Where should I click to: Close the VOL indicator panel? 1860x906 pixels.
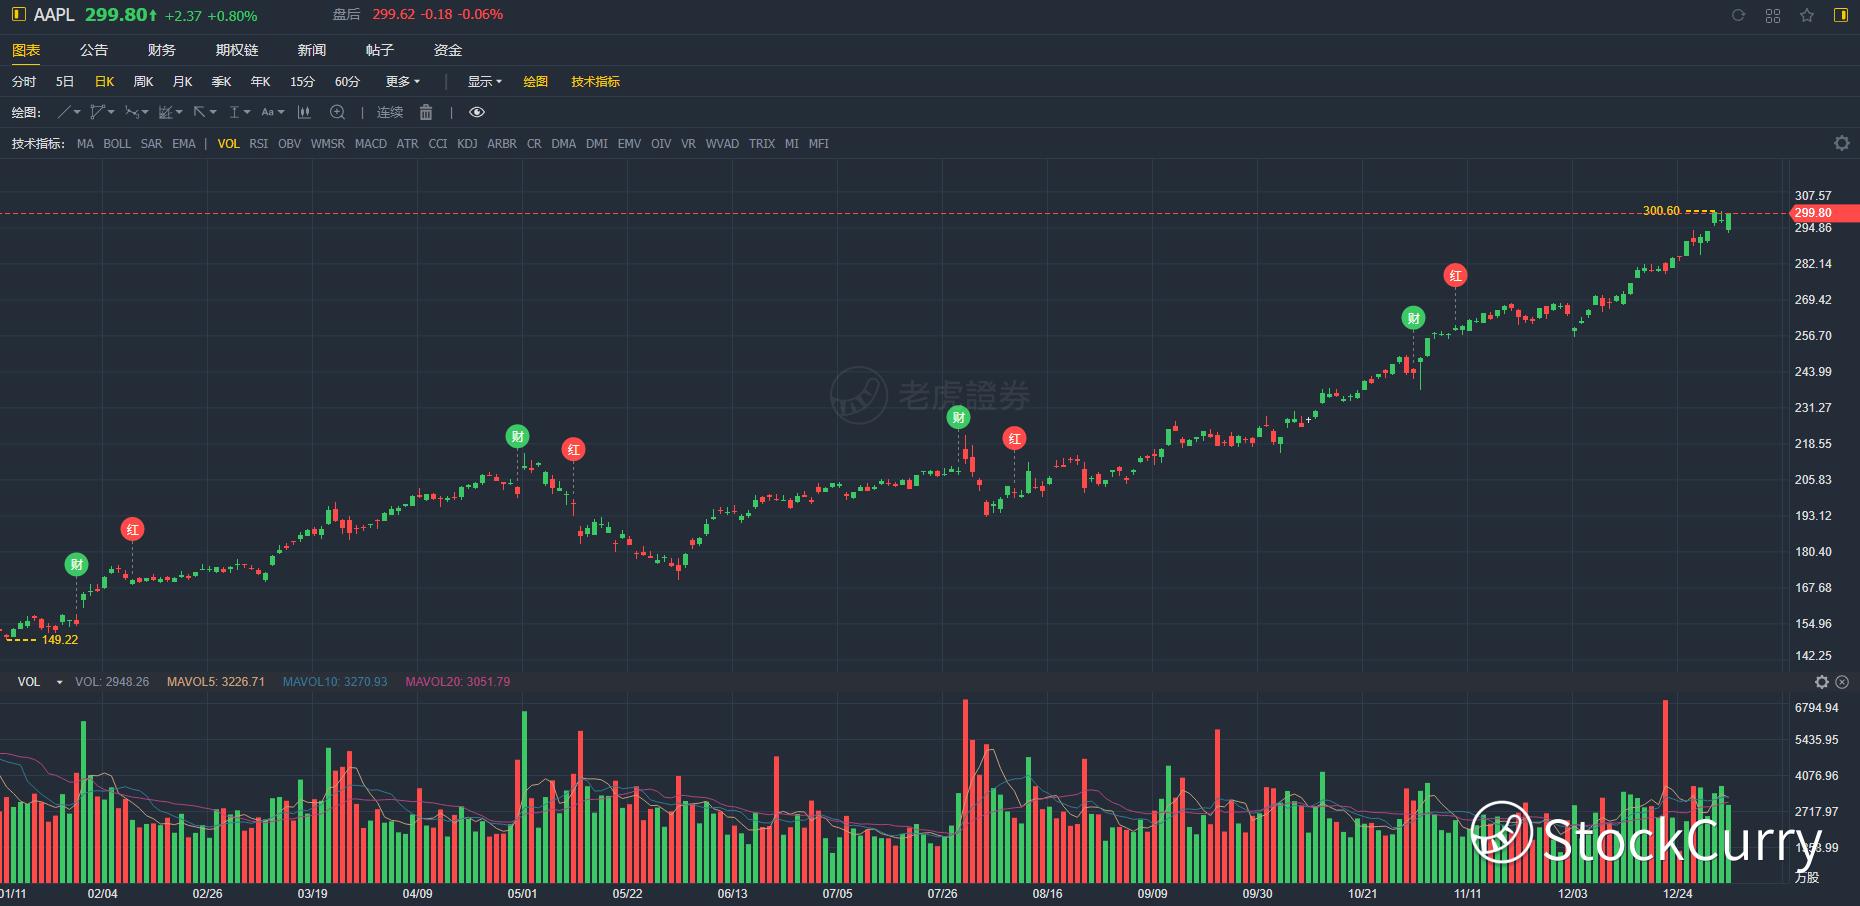[1842, 682]
